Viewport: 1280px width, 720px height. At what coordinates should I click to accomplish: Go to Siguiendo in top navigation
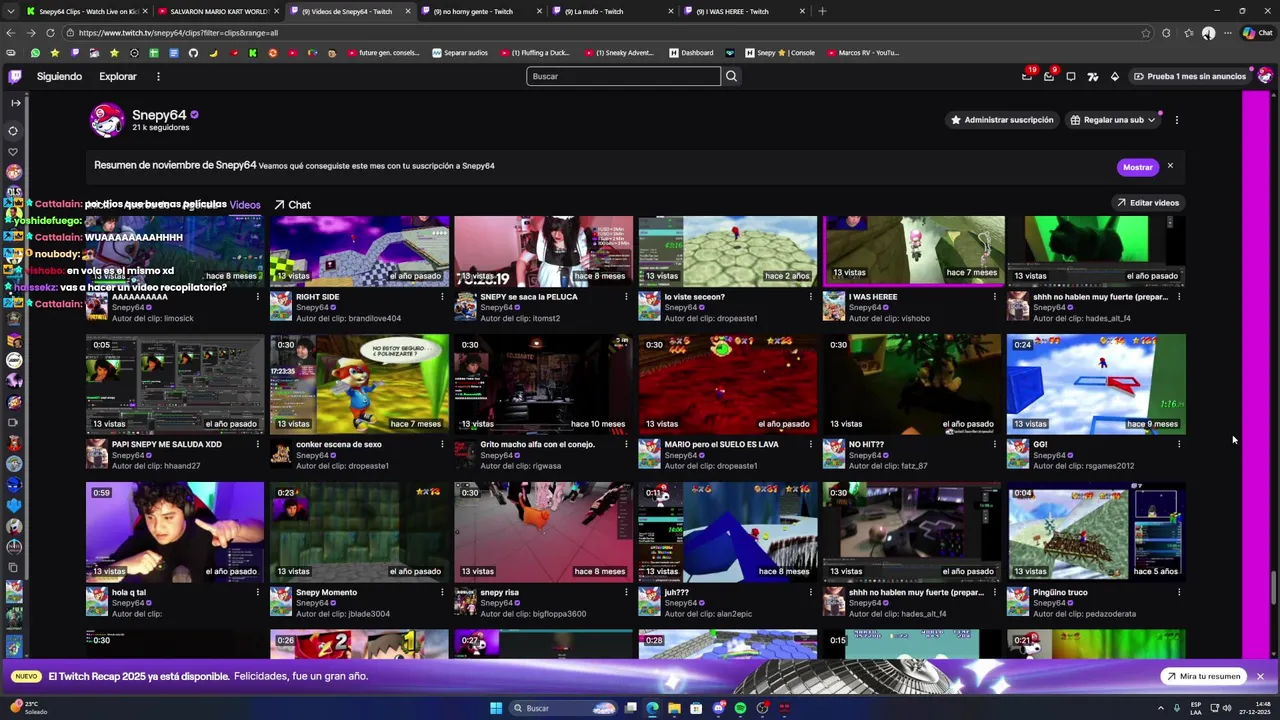[59, 76]
